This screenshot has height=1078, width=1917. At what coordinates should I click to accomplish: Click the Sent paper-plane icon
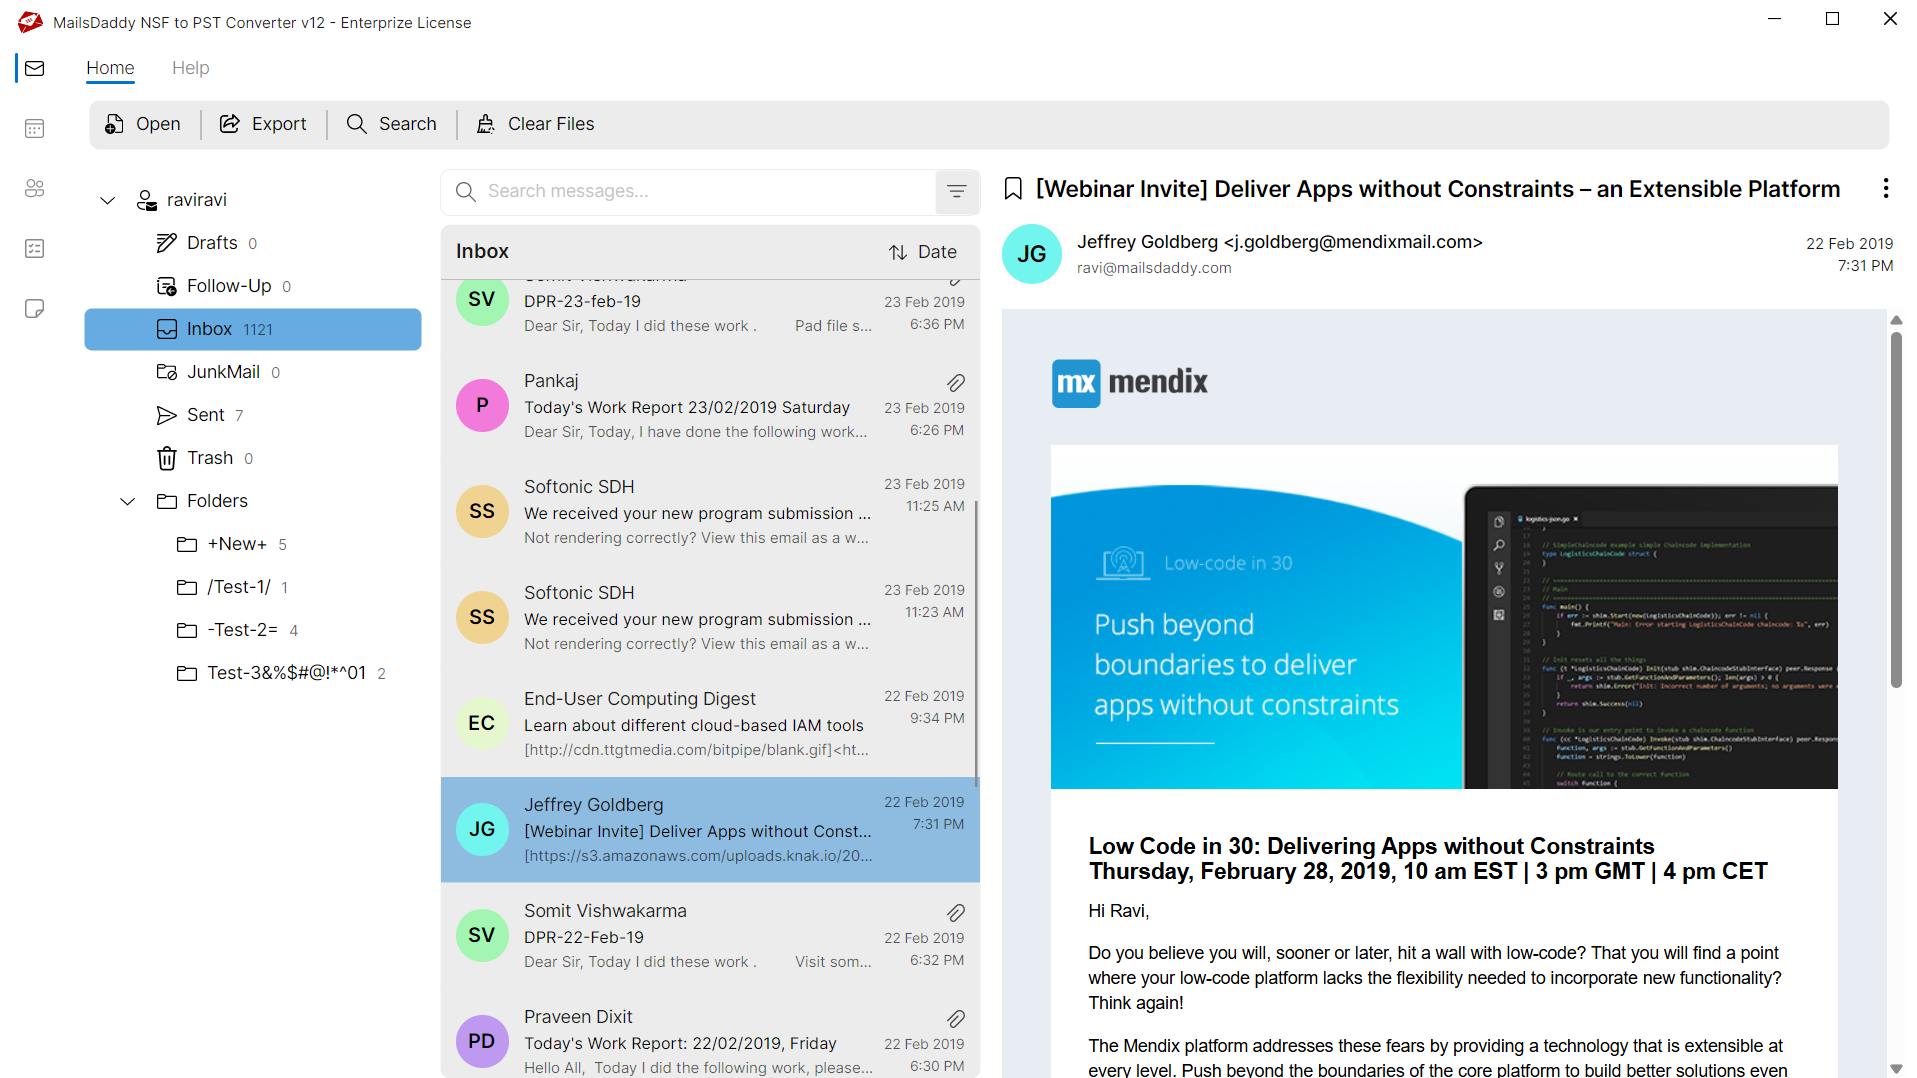click(166, 415)
